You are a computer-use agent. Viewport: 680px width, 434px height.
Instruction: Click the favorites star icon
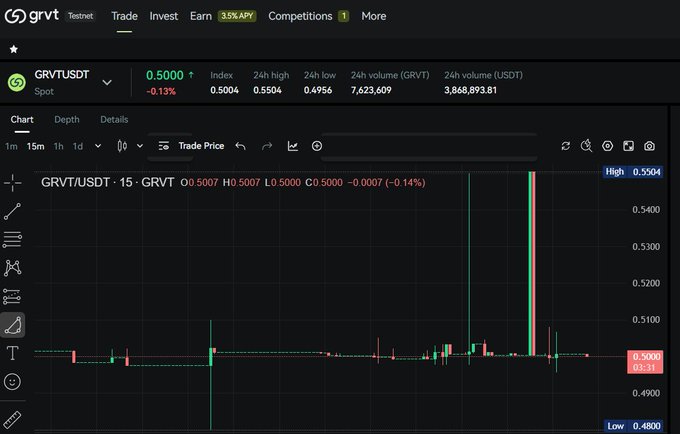point(14,49)
